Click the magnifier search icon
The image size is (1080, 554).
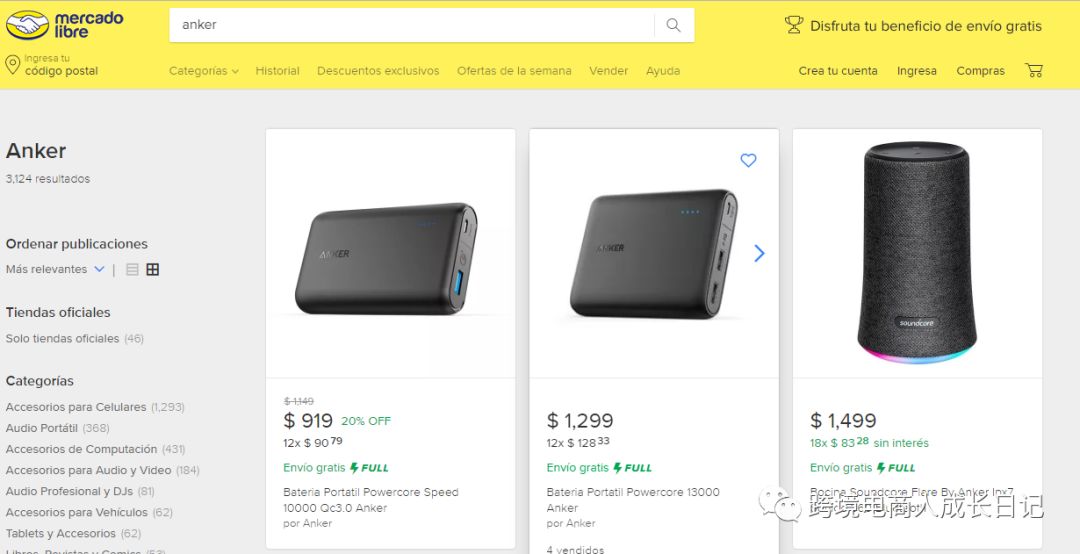pyautogui.click(x=673, y=25)
